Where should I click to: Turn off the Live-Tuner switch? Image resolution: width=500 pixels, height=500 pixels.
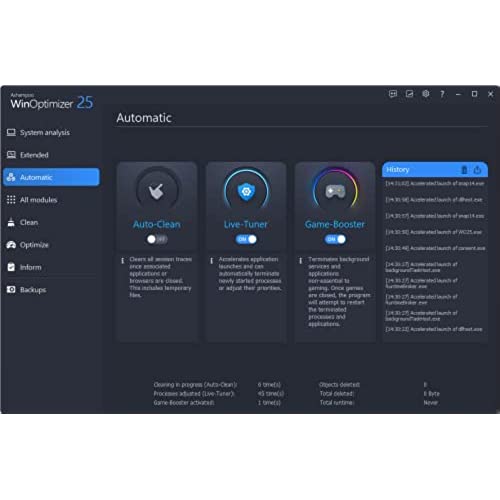(246, 239)
